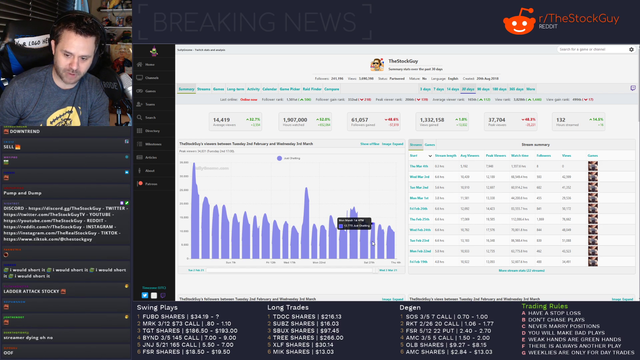Click the chart date range slider bar

291,270
